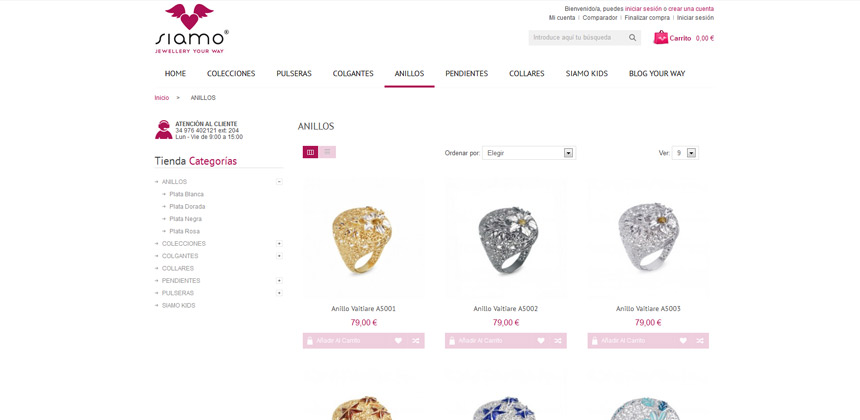Open the Ver items count dropdown
This screenshot has width=860, height=420.
click(685, 153)
